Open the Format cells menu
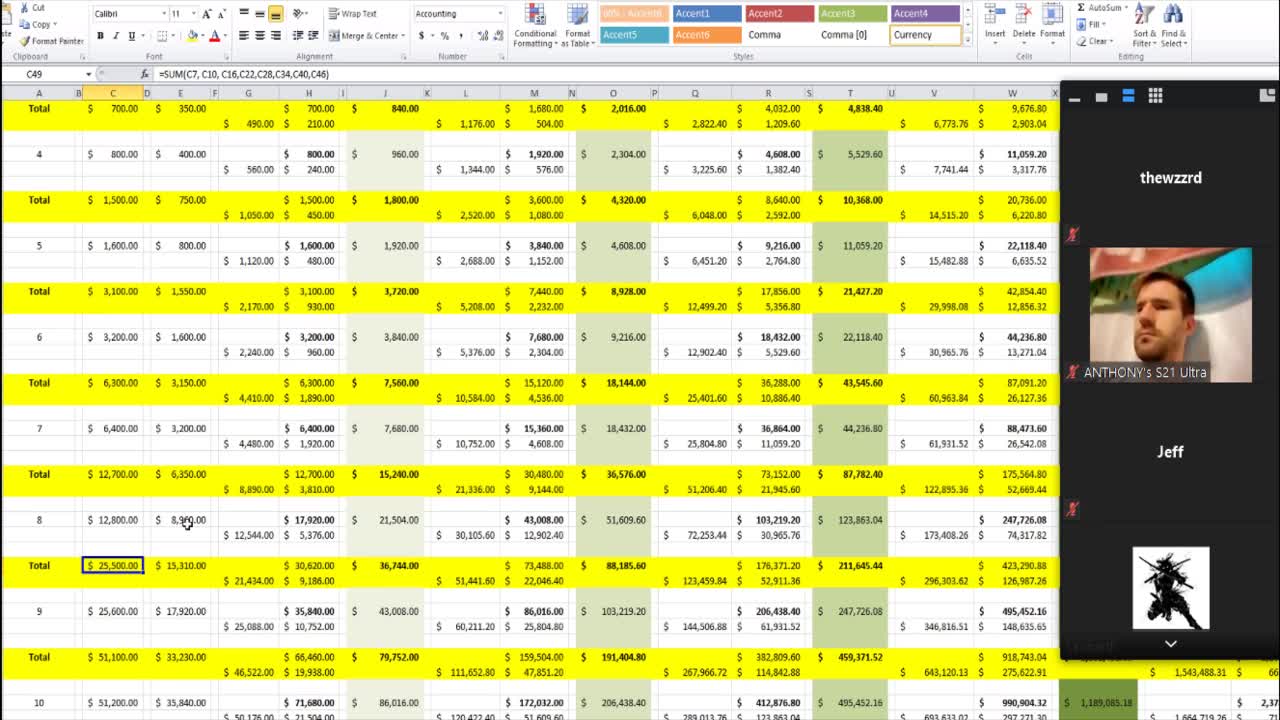 tap(1052, 24)
